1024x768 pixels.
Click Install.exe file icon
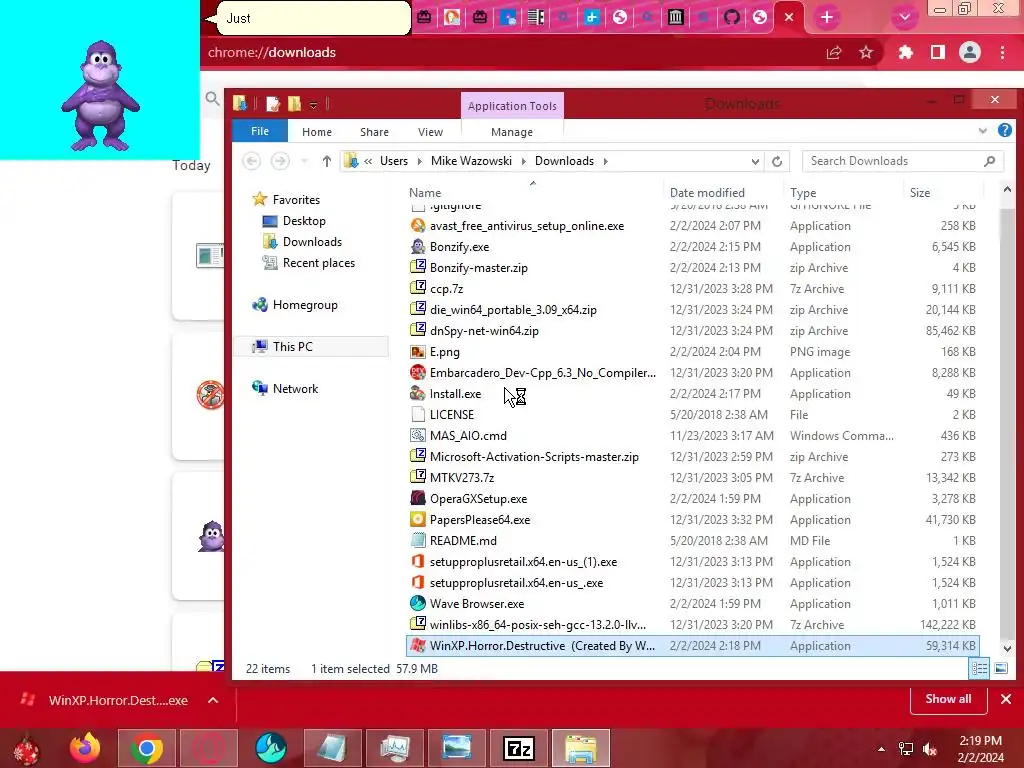[417, 394]
